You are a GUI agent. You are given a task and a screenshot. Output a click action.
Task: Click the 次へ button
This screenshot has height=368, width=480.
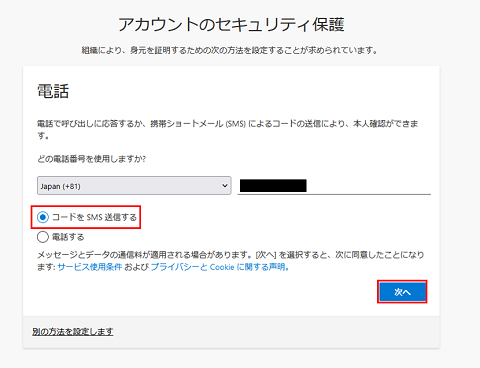402,292
